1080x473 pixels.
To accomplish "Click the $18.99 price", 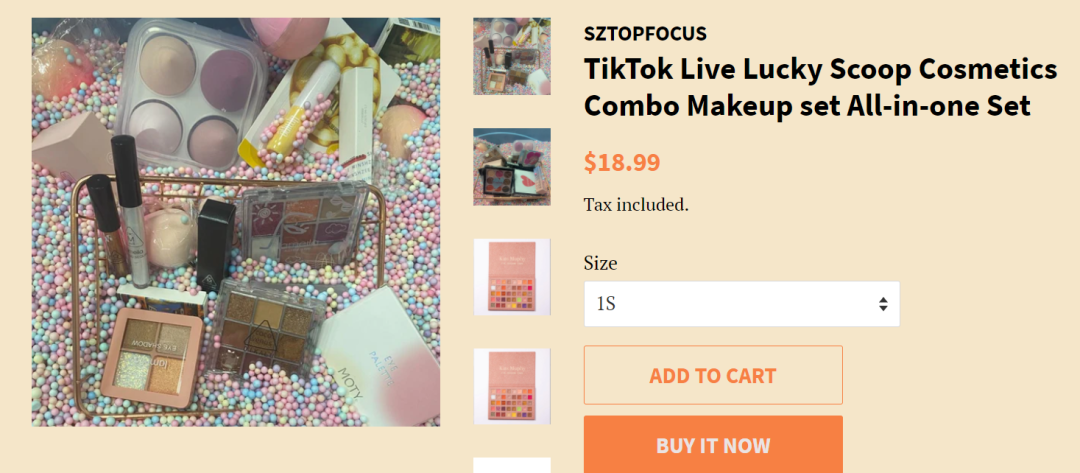I will [x=622, y=162].
